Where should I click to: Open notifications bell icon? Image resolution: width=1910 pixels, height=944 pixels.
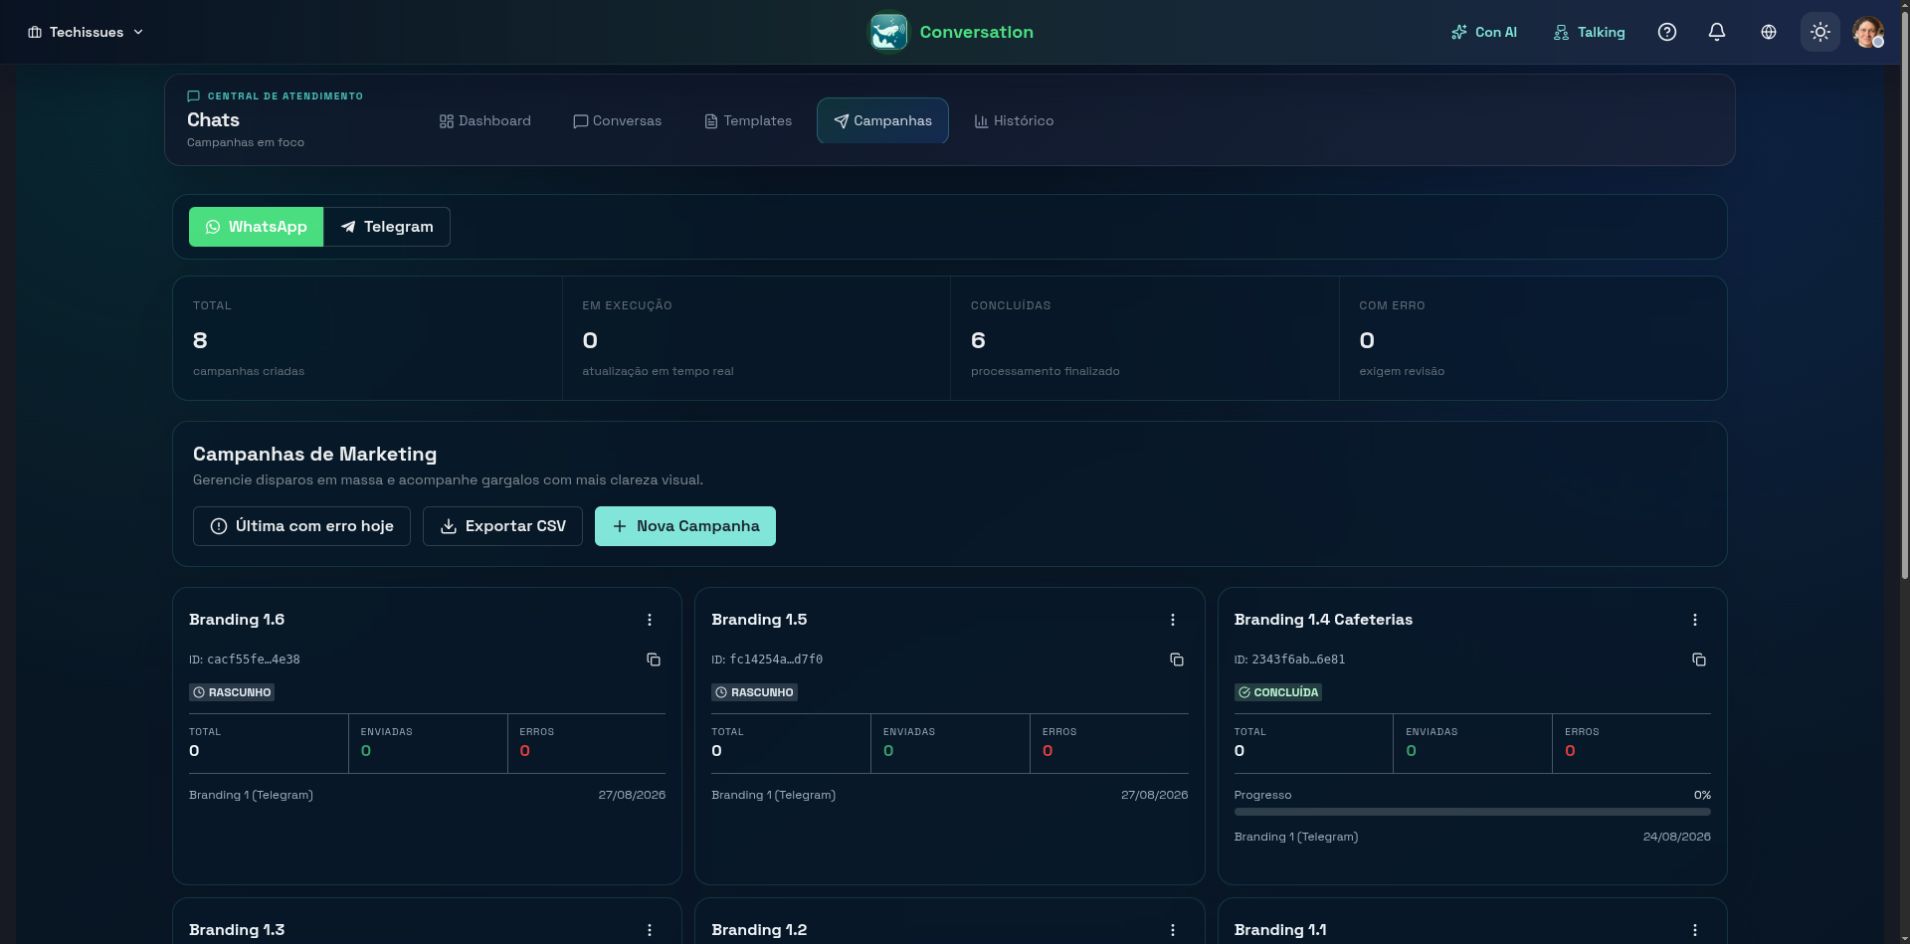click(x=1717, y=32)
